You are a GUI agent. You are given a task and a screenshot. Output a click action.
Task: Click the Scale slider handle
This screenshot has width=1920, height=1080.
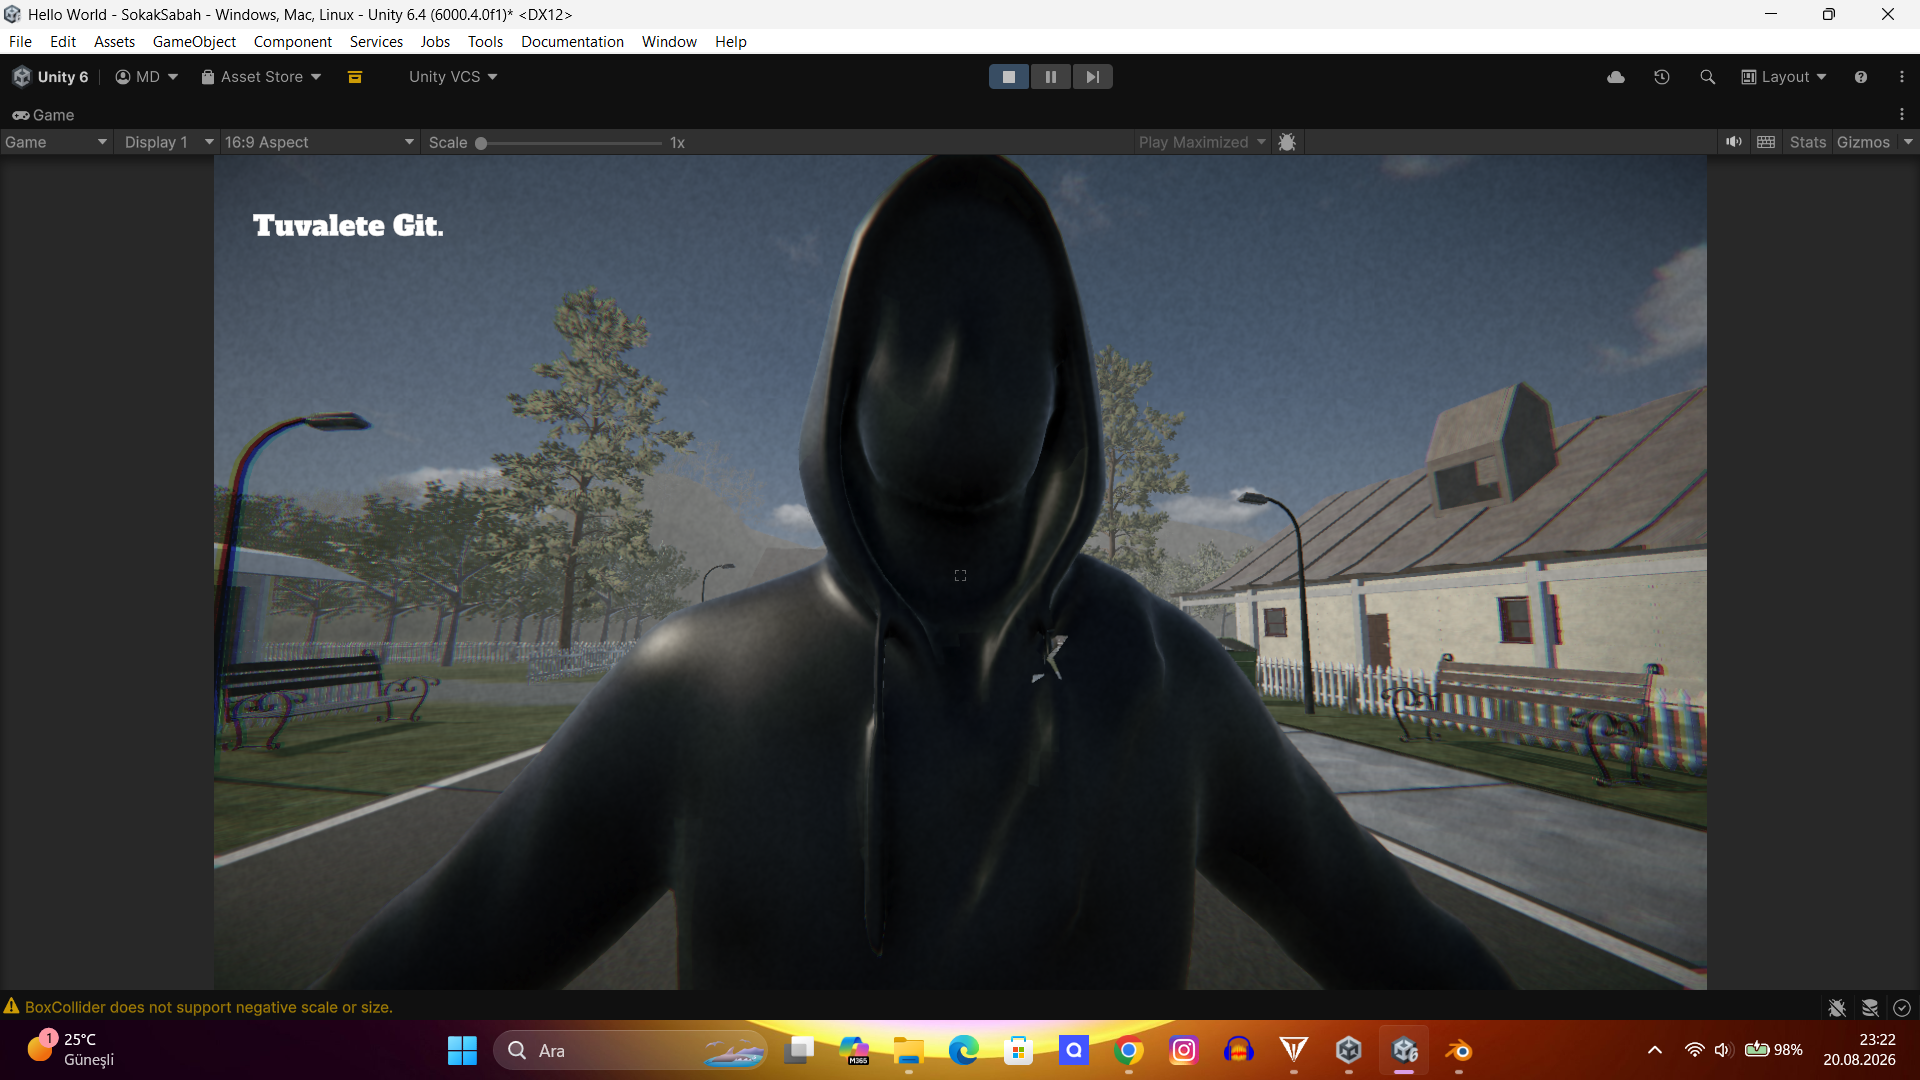(481, 143)
